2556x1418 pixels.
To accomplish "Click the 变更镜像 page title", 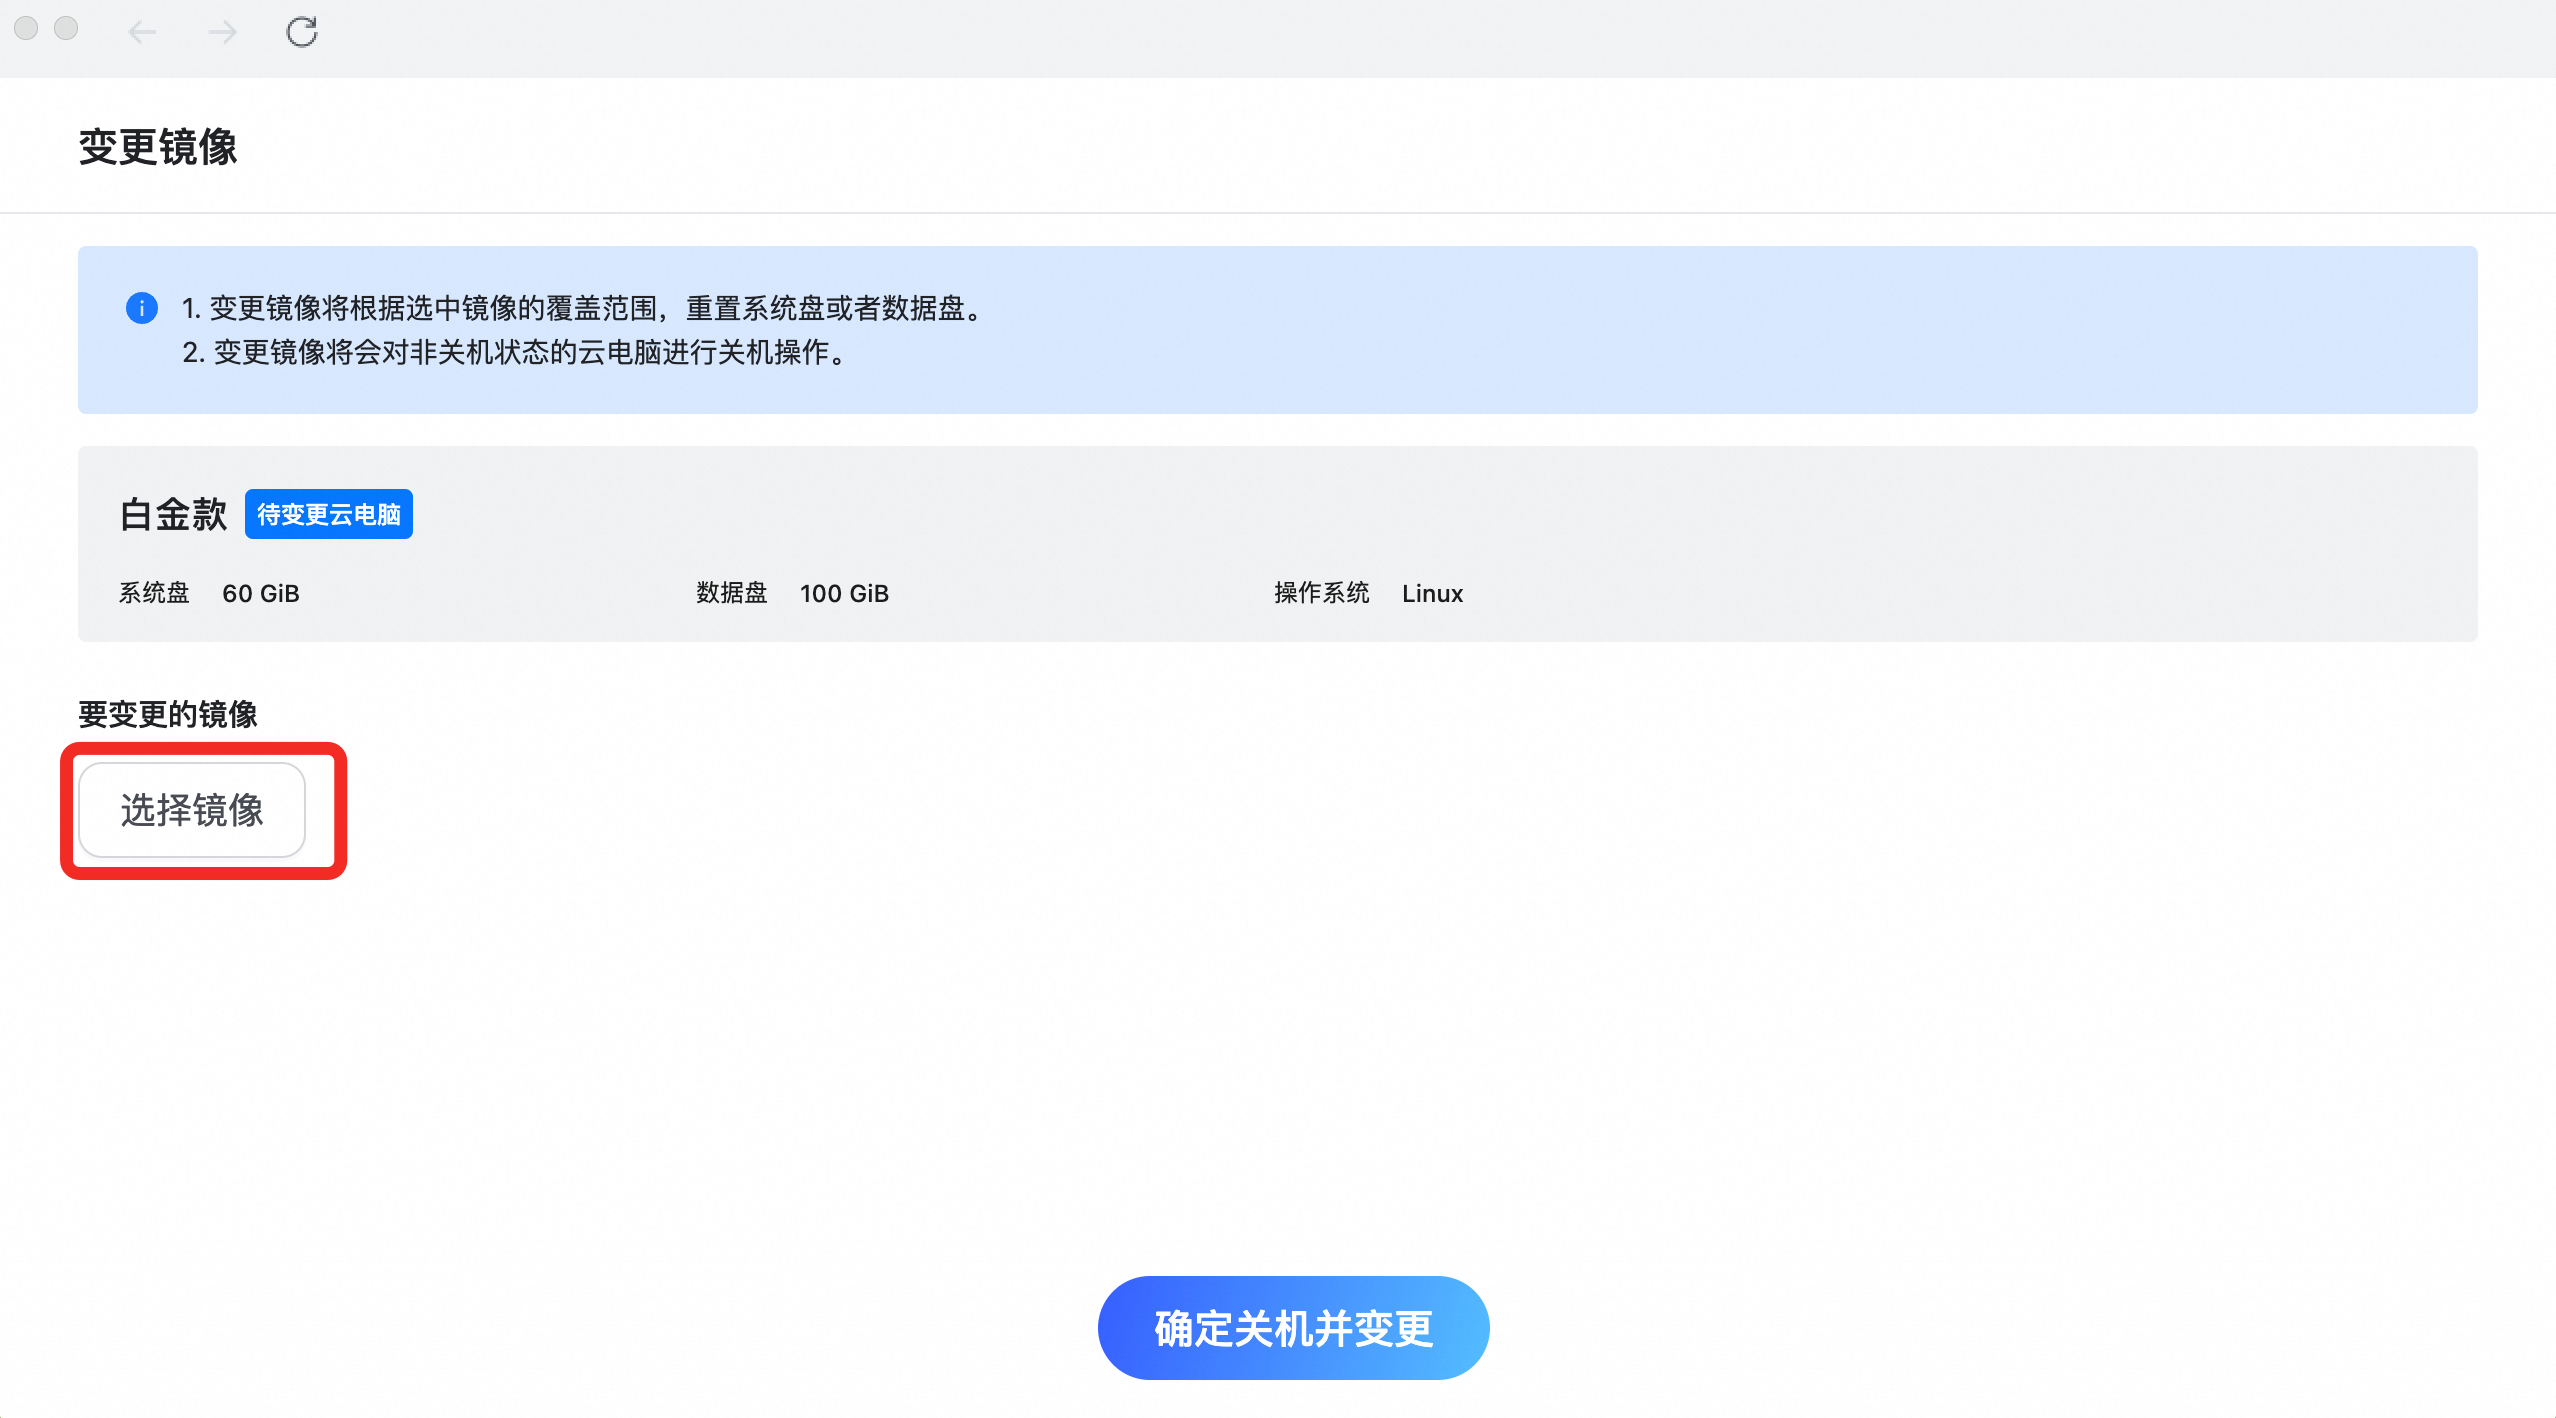I will click(x=158, y=147).
